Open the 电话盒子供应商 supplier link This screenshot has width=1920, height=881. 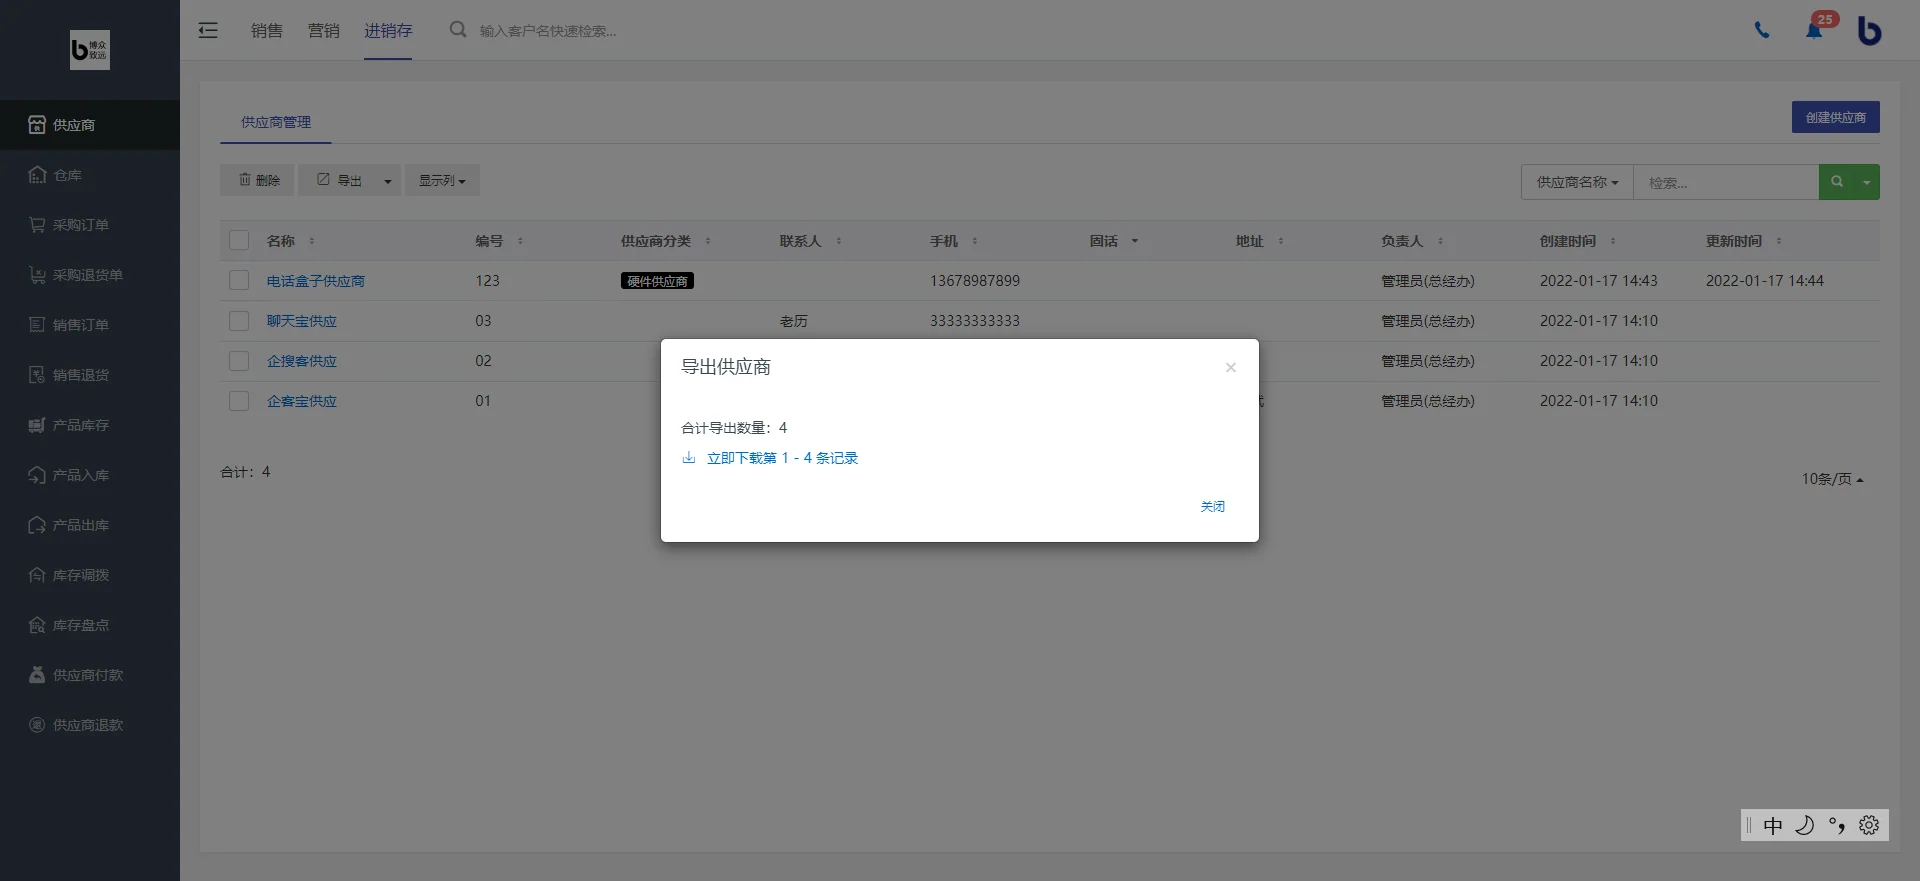[316, 281]
